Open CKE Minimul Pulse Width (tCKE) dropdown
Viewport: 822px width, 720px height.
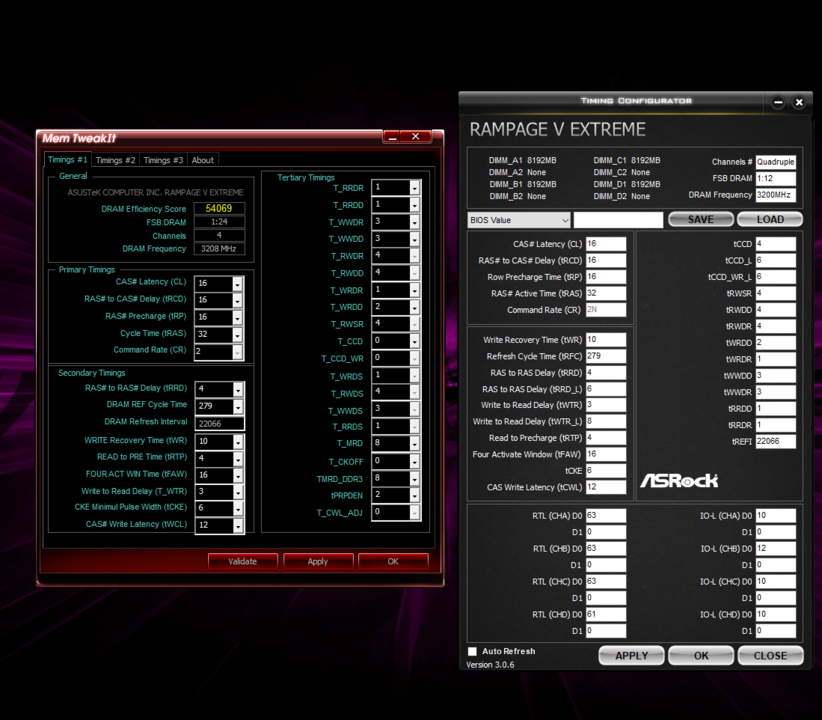(x=238, y=509)
